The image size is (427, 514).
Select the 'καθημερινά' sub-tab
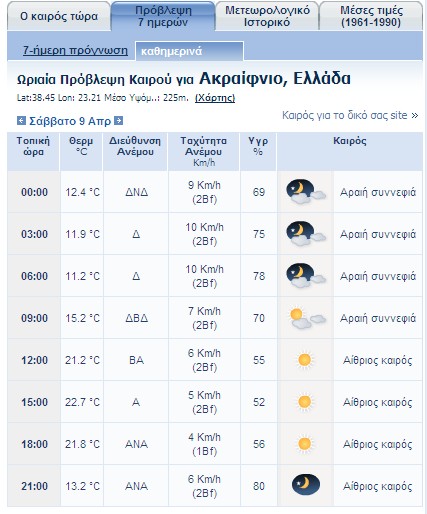[189, 51]
